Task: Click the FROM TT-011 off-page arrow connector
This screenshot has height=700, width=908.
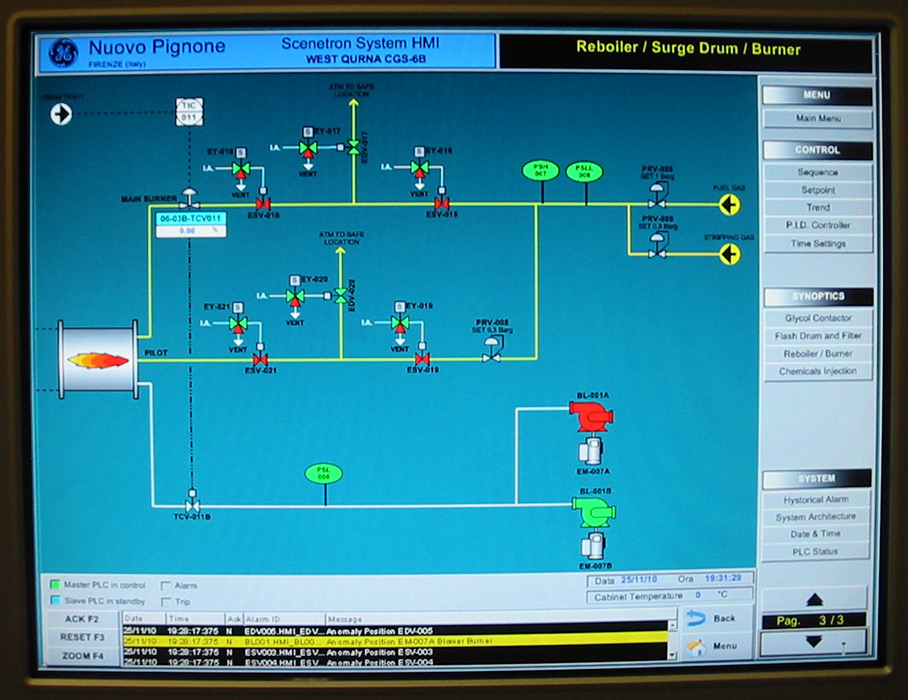Action: [61, 114]
